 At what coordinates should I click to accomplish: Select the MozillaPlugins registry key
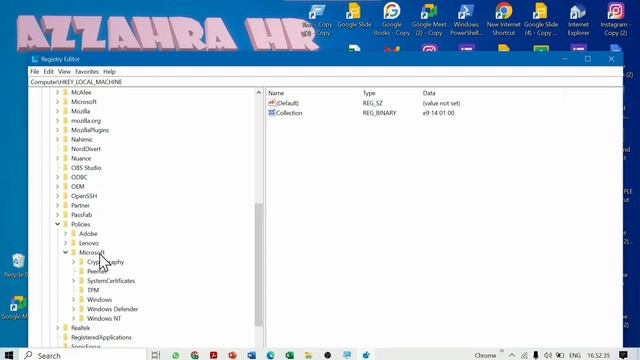[90, 130]
